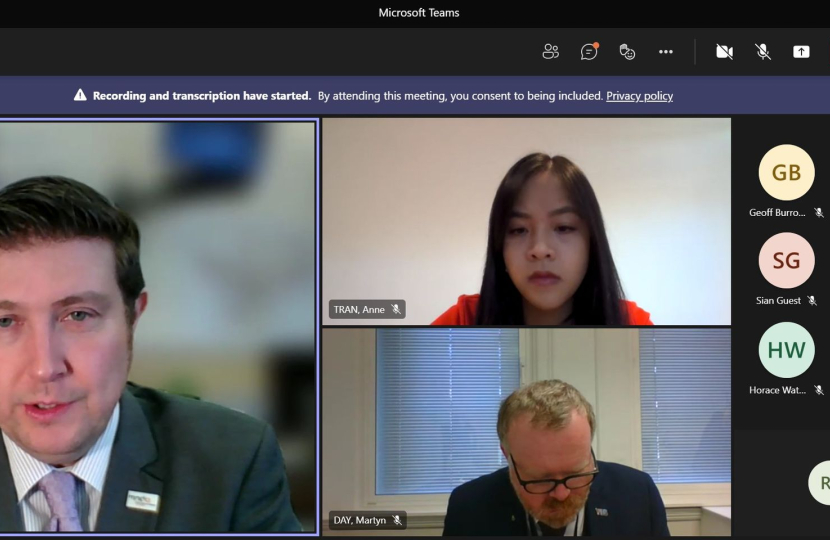Expand the More actions ellipsis menu
The width and height of the screenshot is (830, 540).
(666, 52)
